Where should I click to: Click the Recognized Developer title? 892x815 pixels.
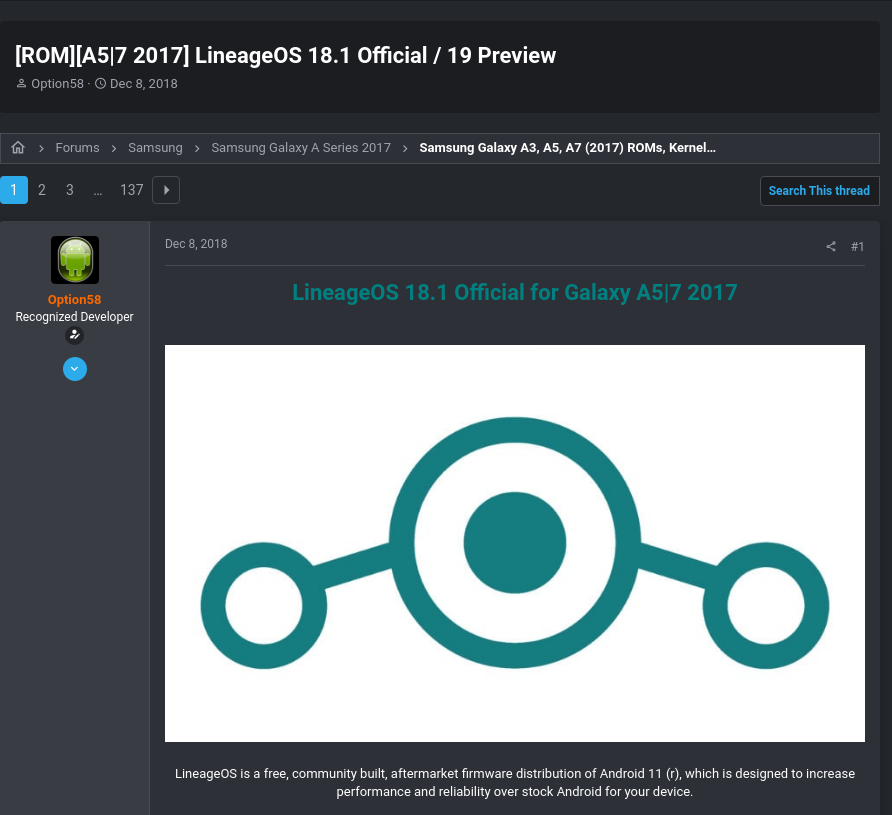[x=75, y=317]
